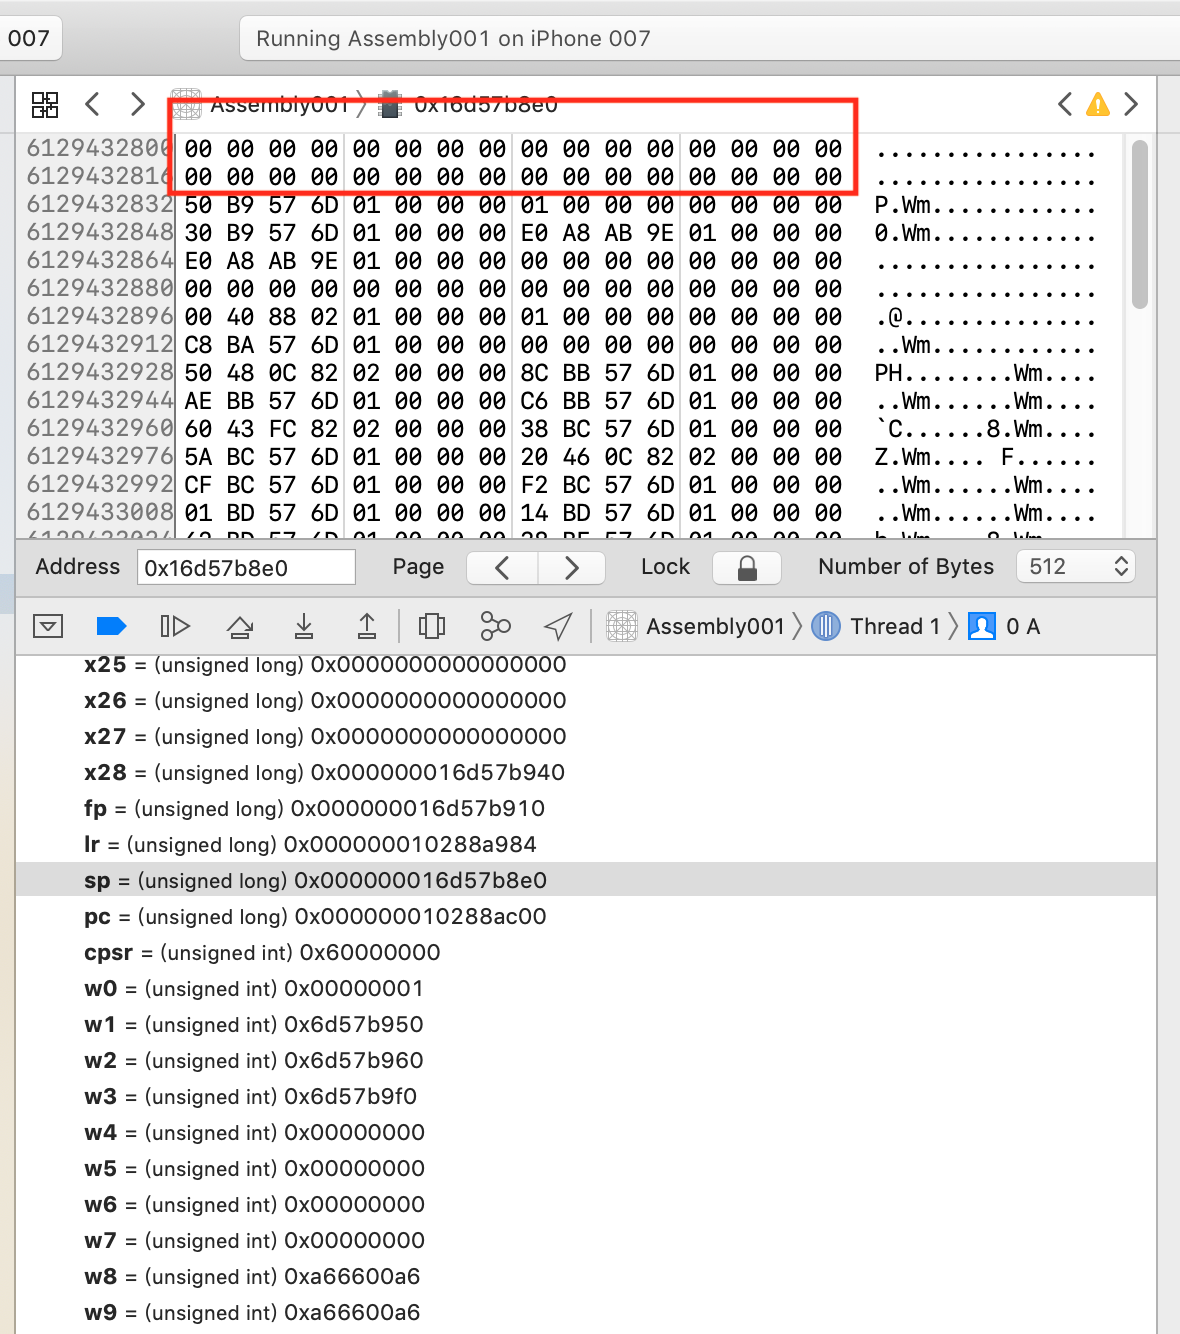Click the activity status Running Assembly001 bar
Viewport: 1180px width, 1334px height.
[709, 39]
